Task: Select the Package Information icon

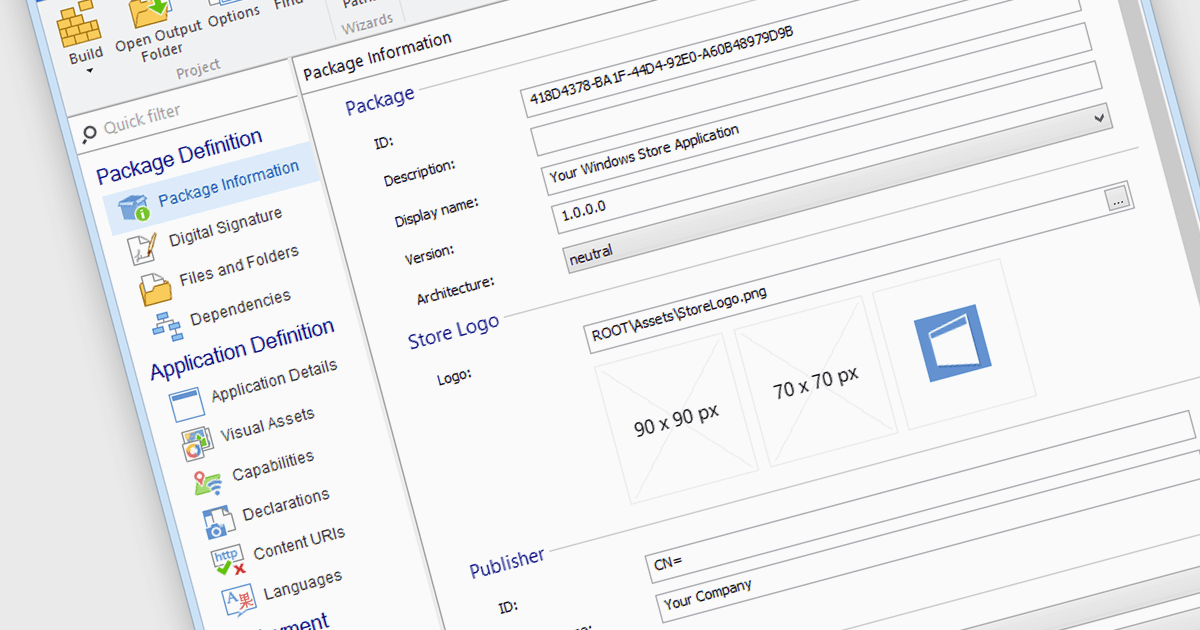Action: coord(134,208)
